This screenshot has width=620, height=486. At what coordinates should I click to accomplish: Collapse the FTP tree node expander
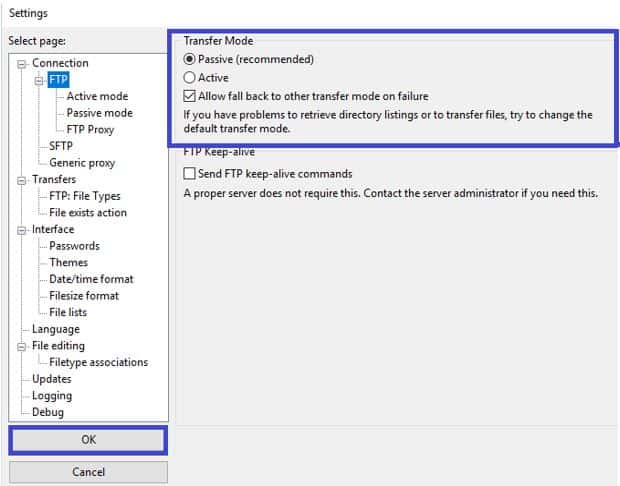pos(39,81)
